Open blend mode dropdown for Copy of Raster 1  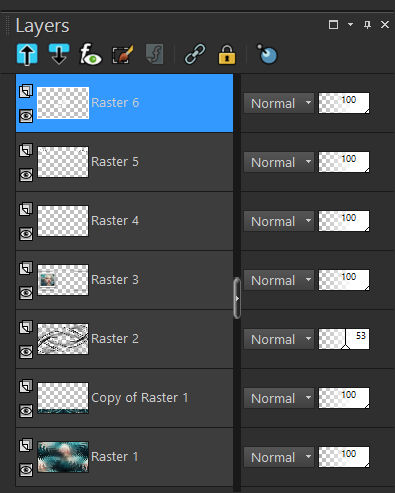[279, 398]
